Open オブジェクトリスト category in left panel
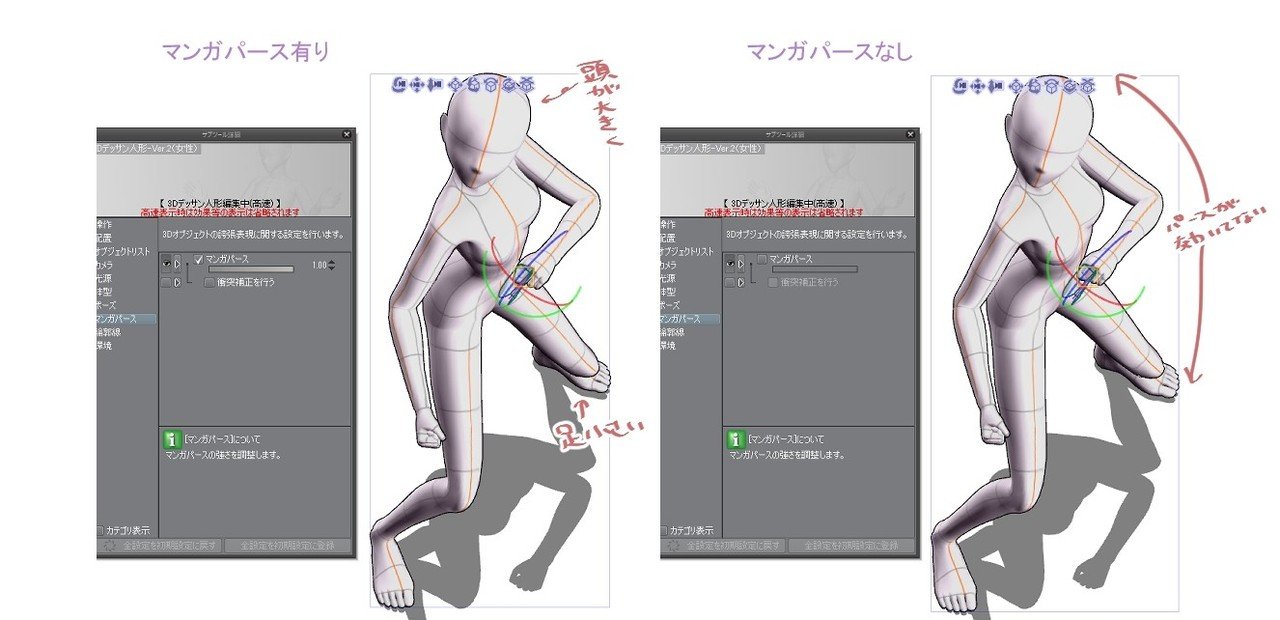Image resolution: width=1280 pixels, height=620 pixels. (x=124, y=251)
